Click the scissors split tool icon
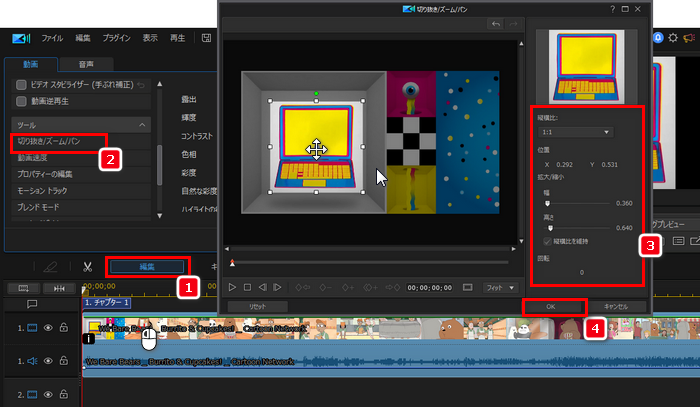The height and width of the screenshot is (407, 700). [x=88, y=267]
